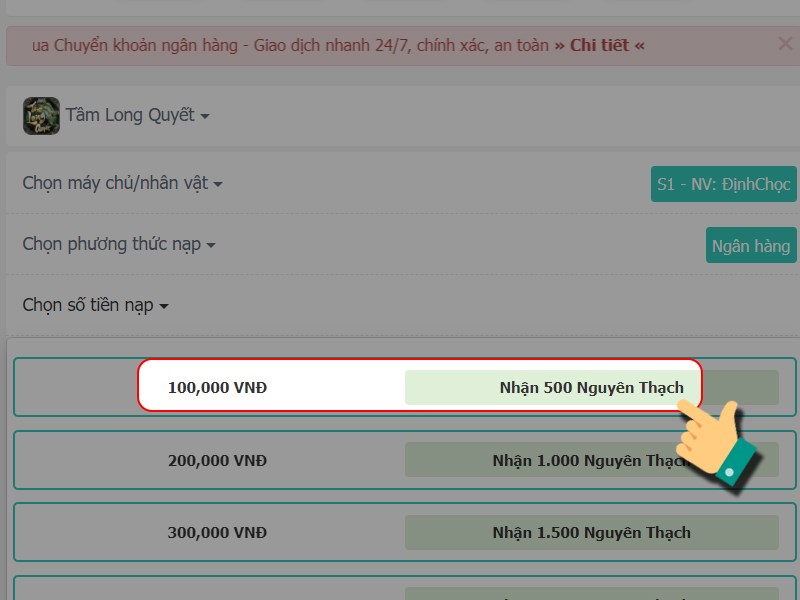Choose the Ngân hàng payment method button

pos(751,245)
